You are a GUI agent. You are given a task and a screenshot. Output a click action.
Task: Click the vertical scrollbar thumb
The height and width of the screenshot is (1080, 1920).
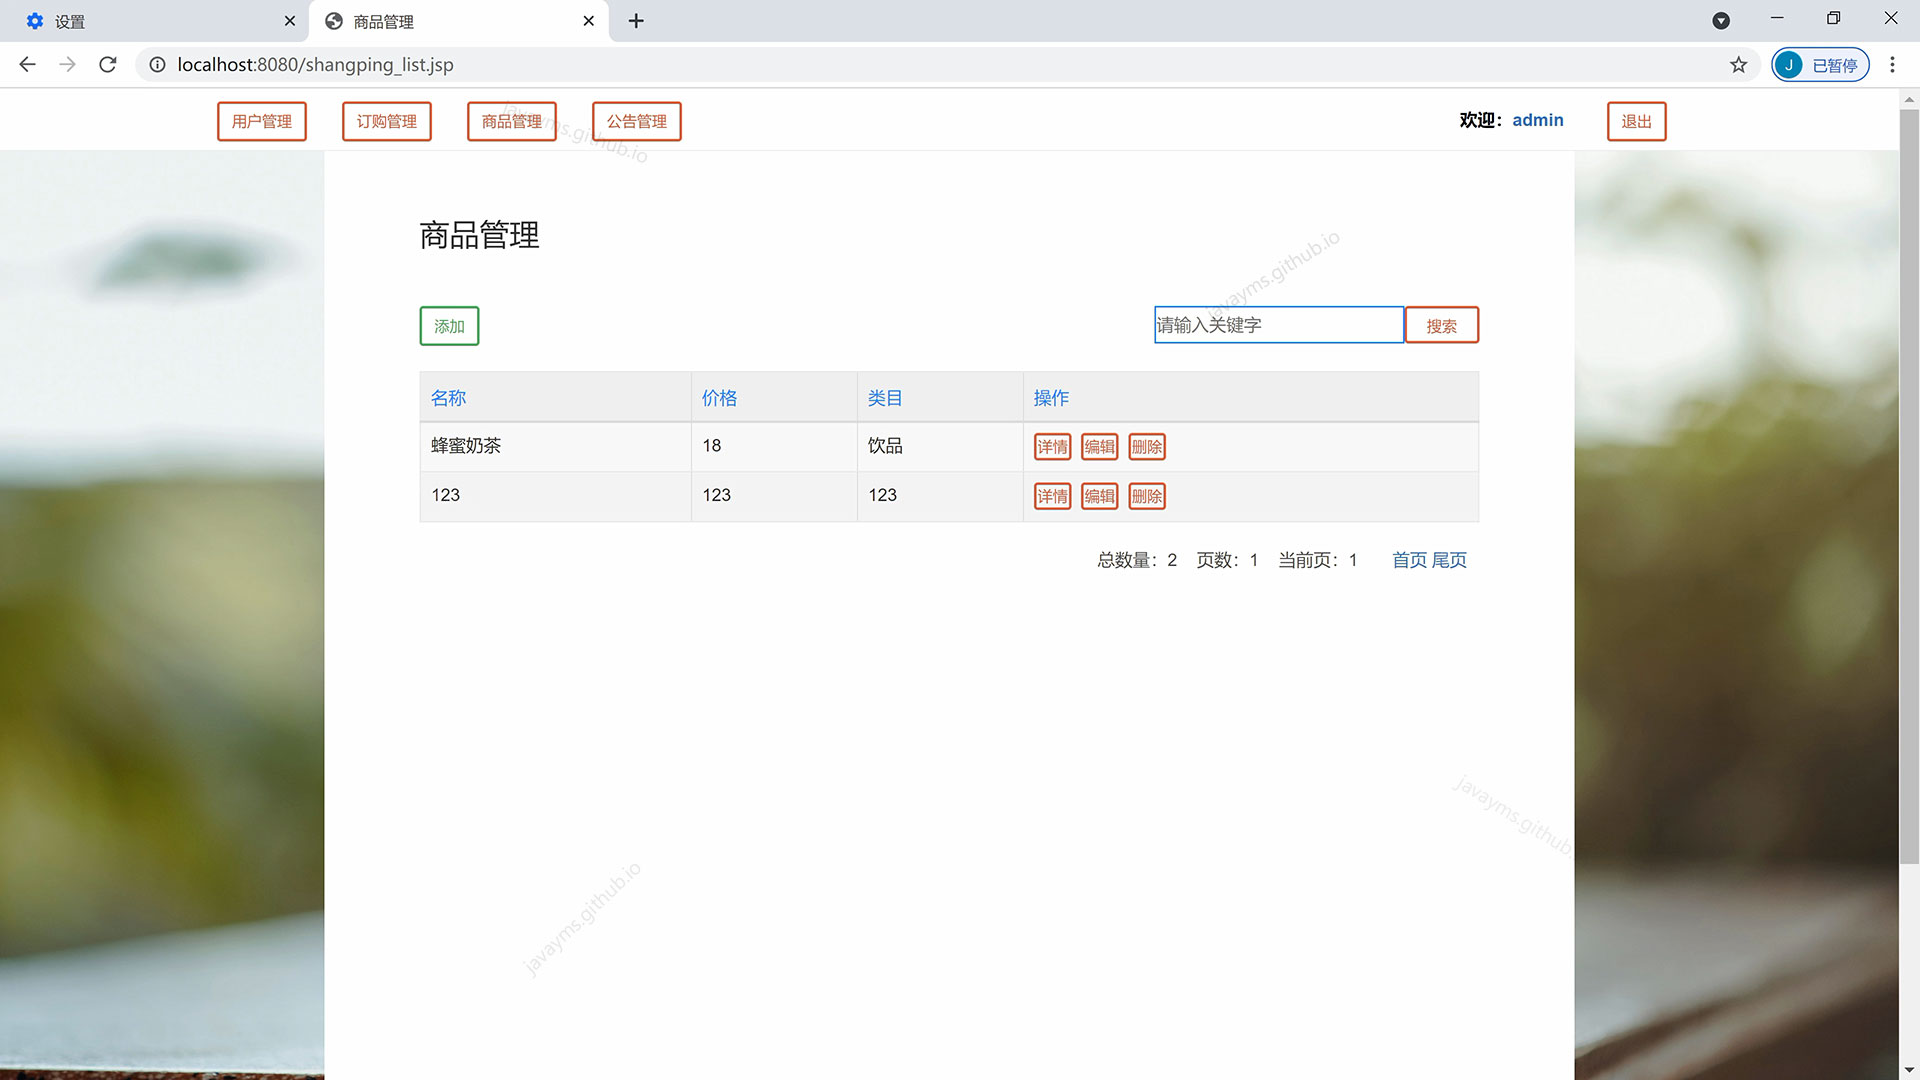pyautogui.click(x=1909, y=485)
